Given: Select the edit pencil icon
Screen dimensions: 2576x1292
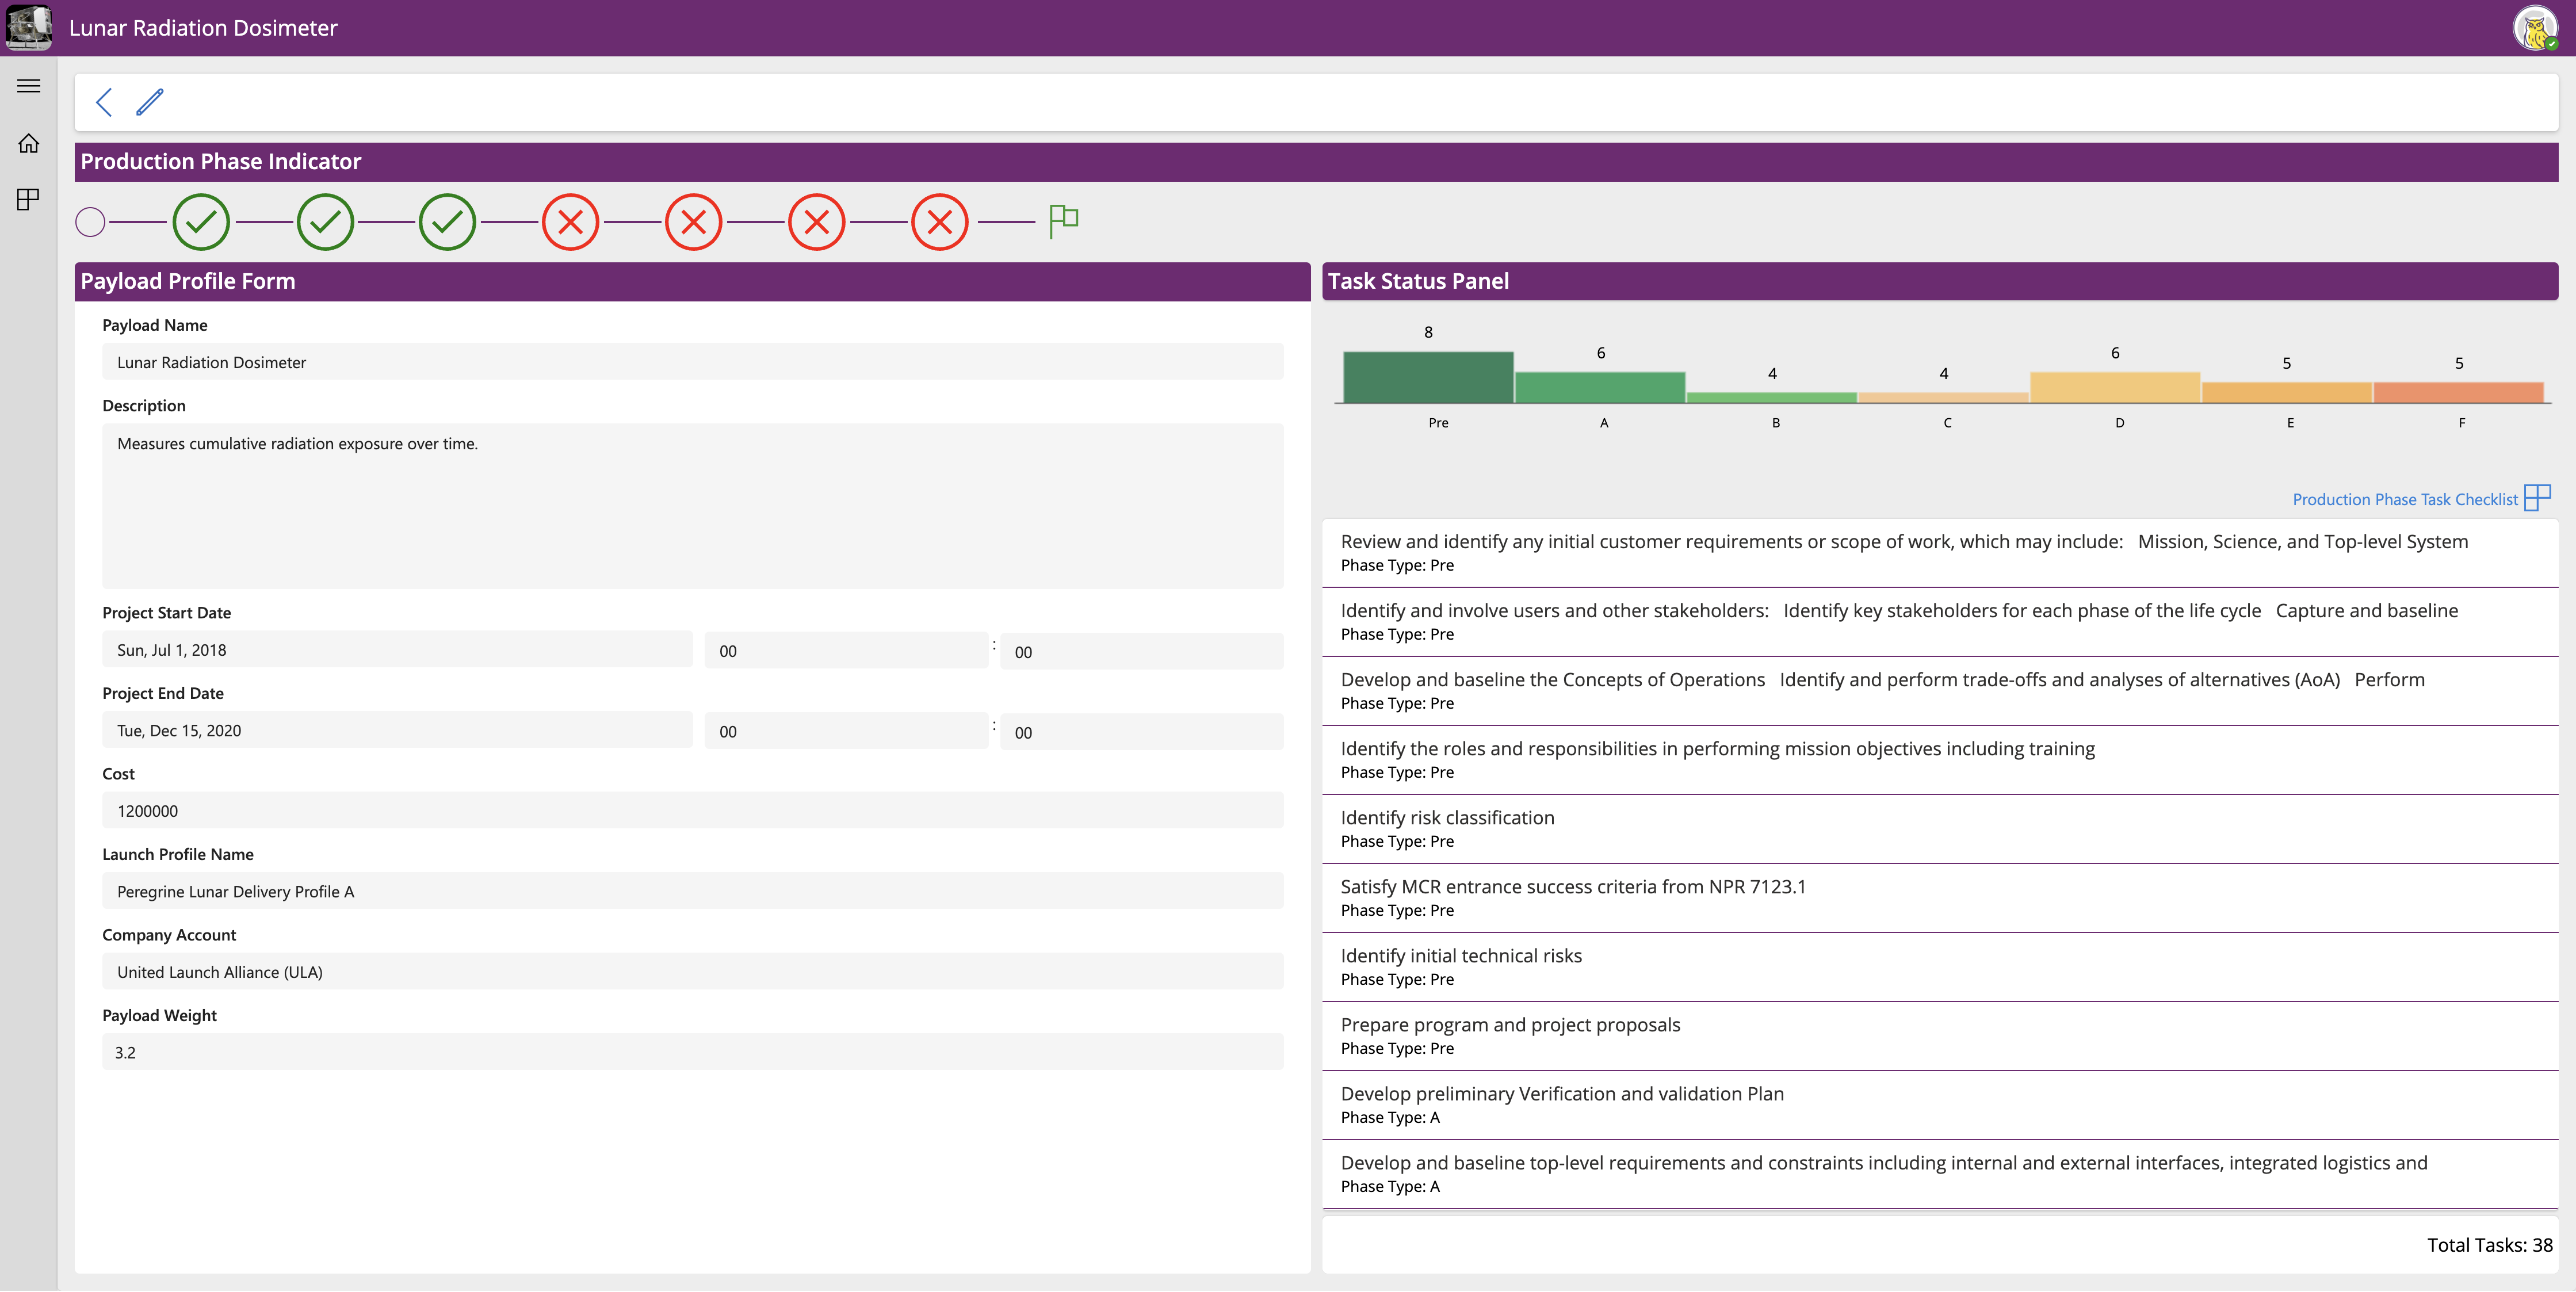Looking at the screenshot, I should 150,102.
